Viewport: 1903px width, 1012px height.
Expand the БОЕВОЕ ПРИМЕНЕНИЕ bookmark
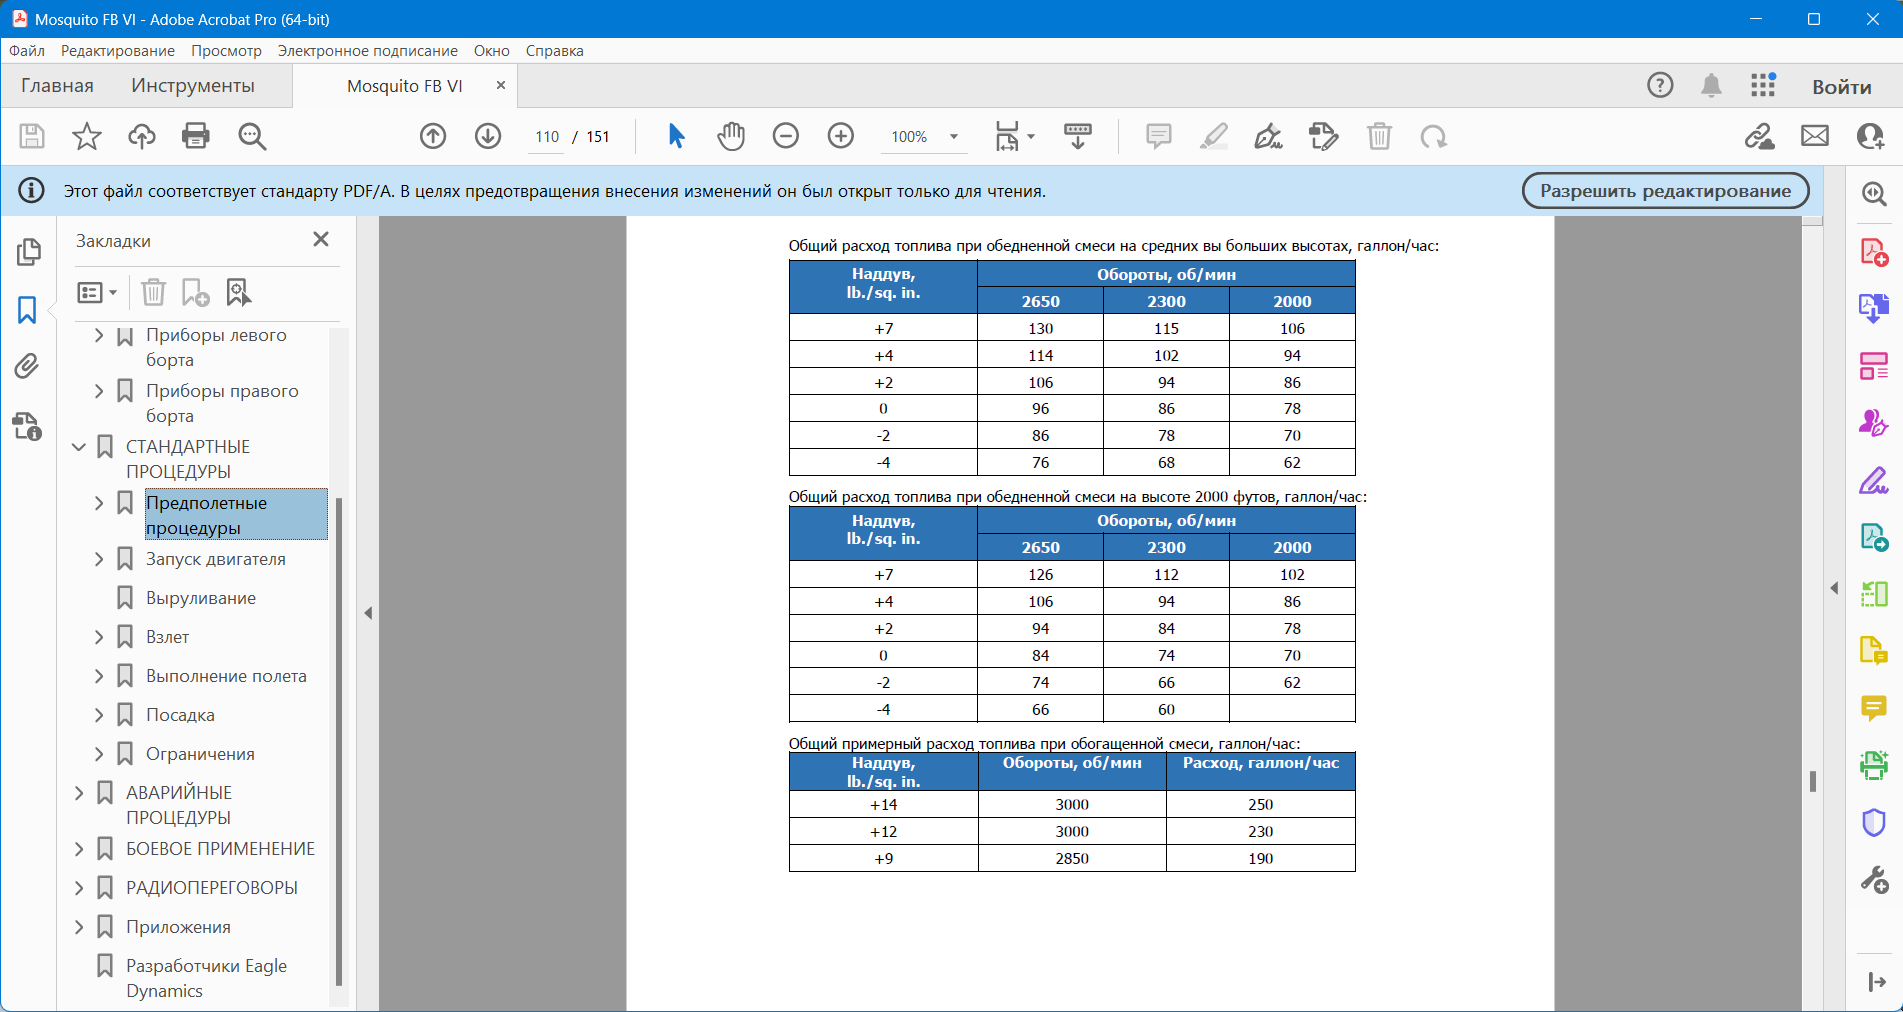pyautogui.click(x=80, y=849)
